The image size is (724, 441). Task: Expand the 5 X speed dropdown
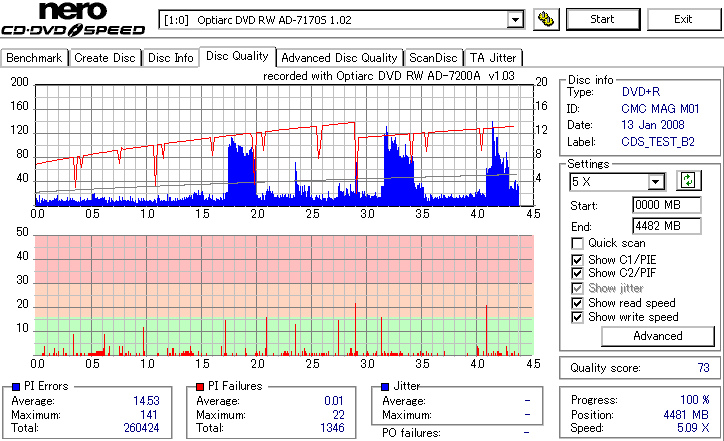(655, 182)
